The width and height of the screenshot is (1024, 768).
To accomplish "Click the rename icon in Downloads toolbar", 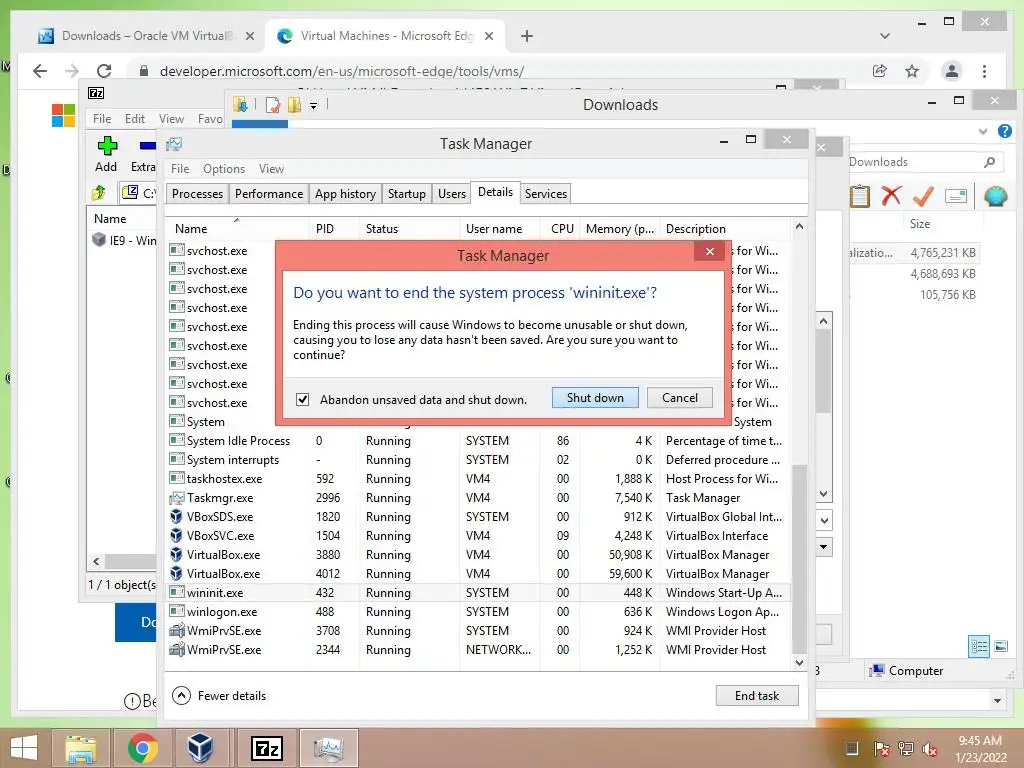I will (955, 195).
